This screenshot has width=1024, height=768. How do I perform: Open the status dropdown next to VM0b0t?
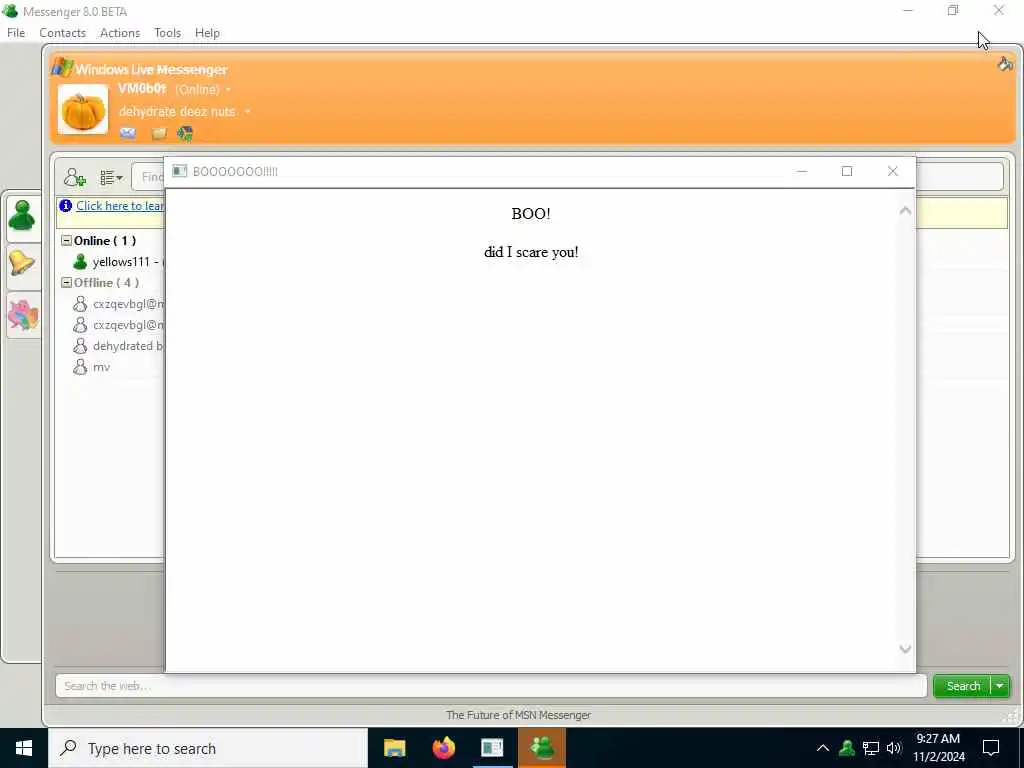pyautogui.click(x=228, y=89)
